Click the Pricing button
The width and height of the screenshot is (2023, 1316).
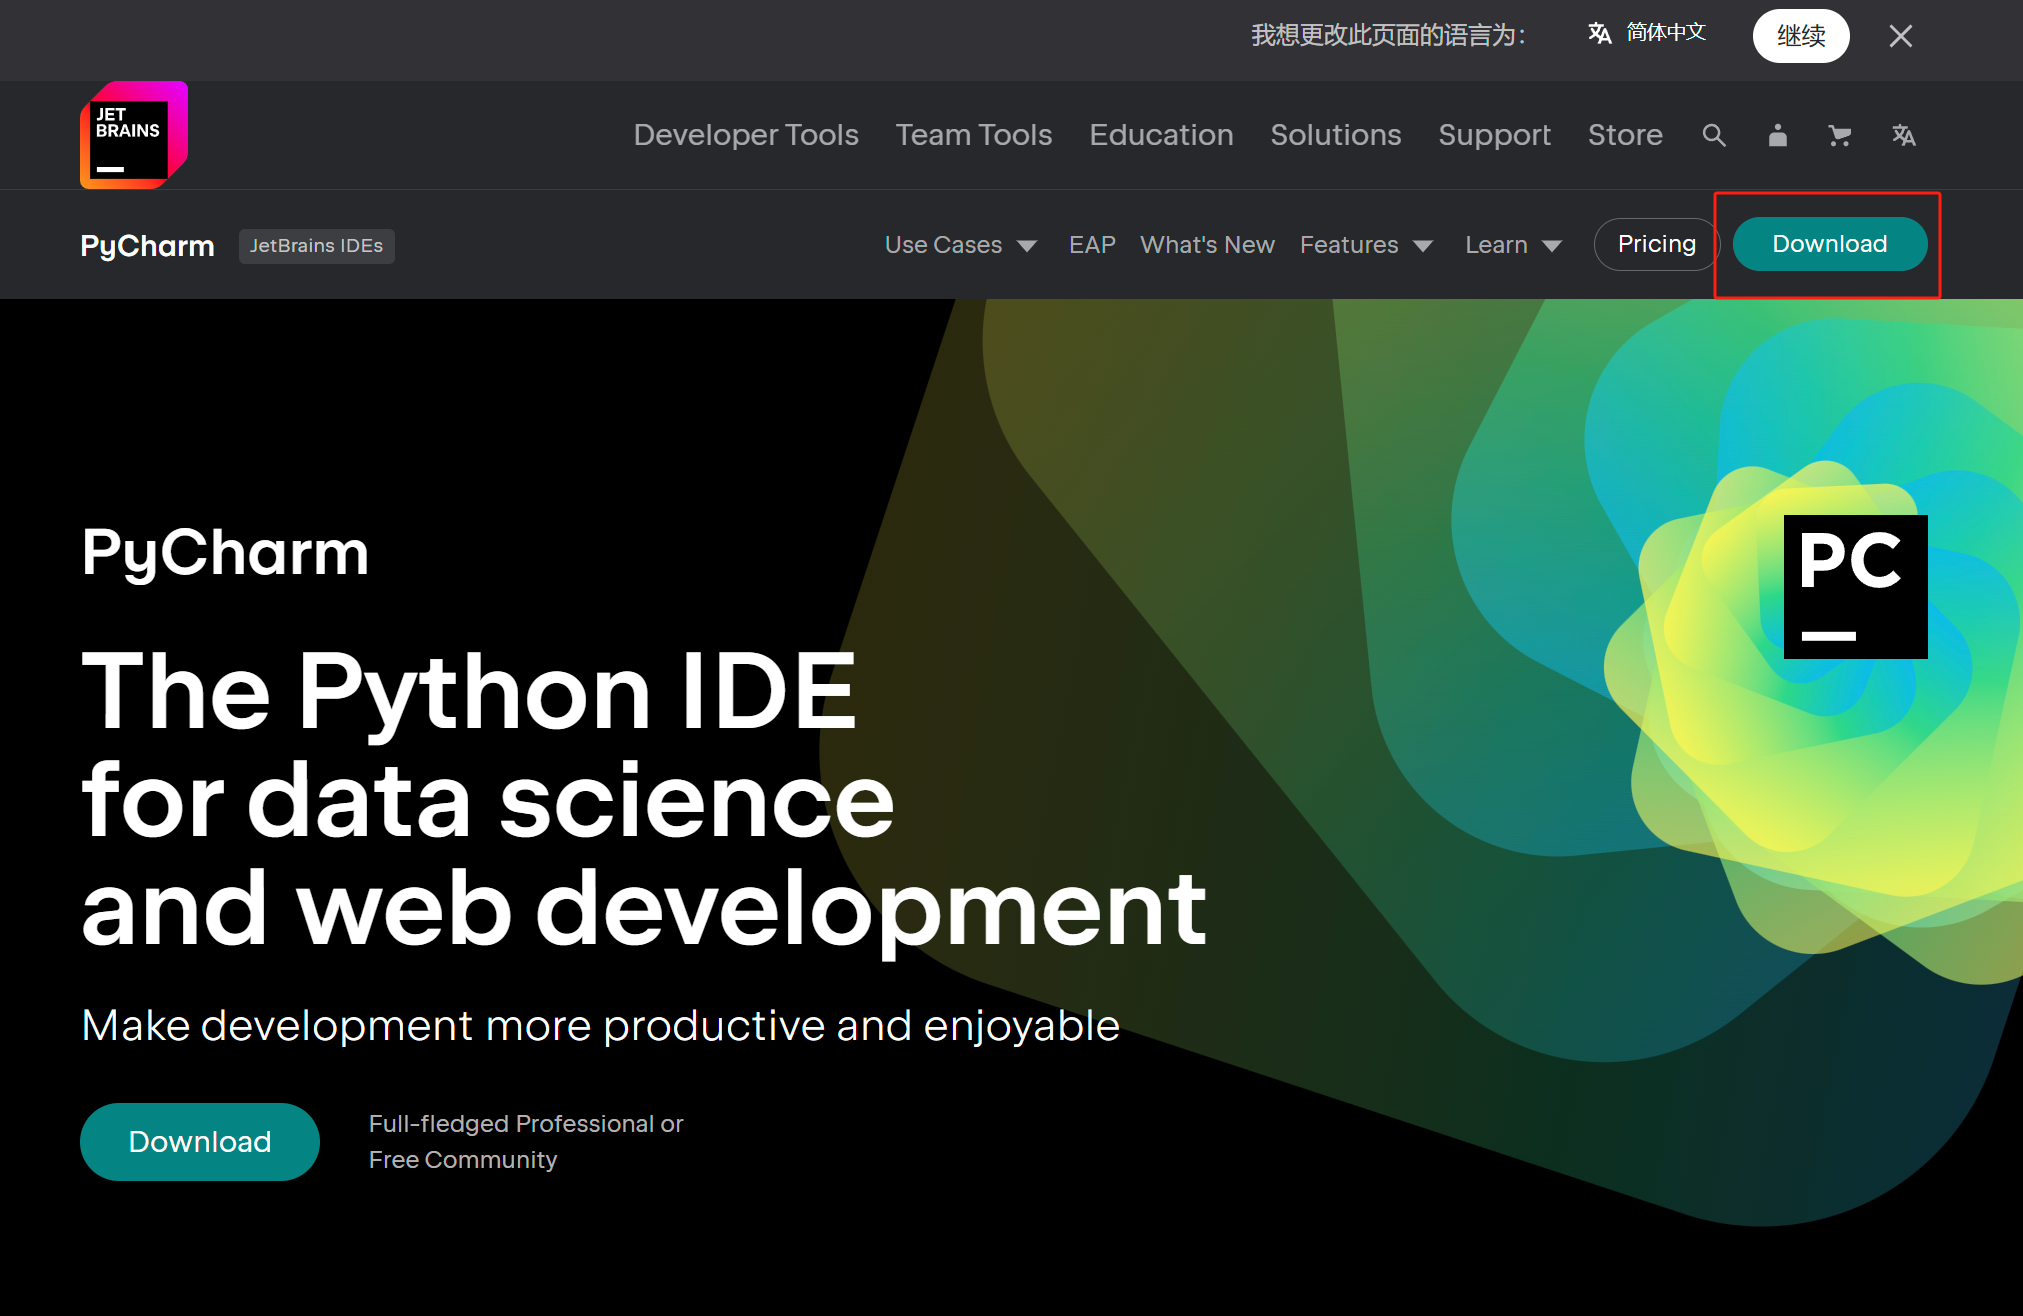point(1656,244)
